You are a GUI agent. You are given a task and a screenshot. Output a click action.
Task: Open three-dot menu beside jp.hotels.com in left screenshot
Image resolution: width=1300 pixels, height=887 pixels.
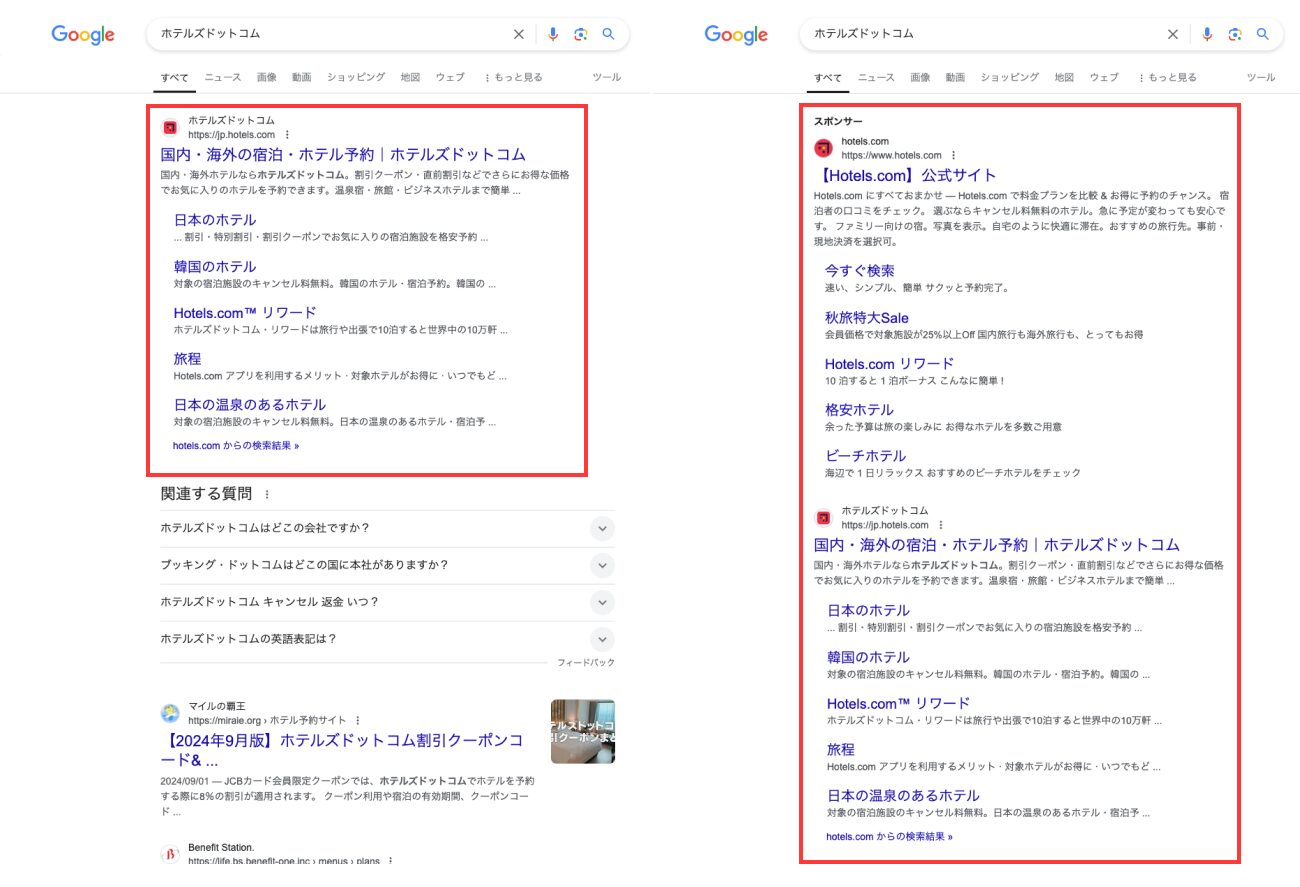click(x=288, y=134)
